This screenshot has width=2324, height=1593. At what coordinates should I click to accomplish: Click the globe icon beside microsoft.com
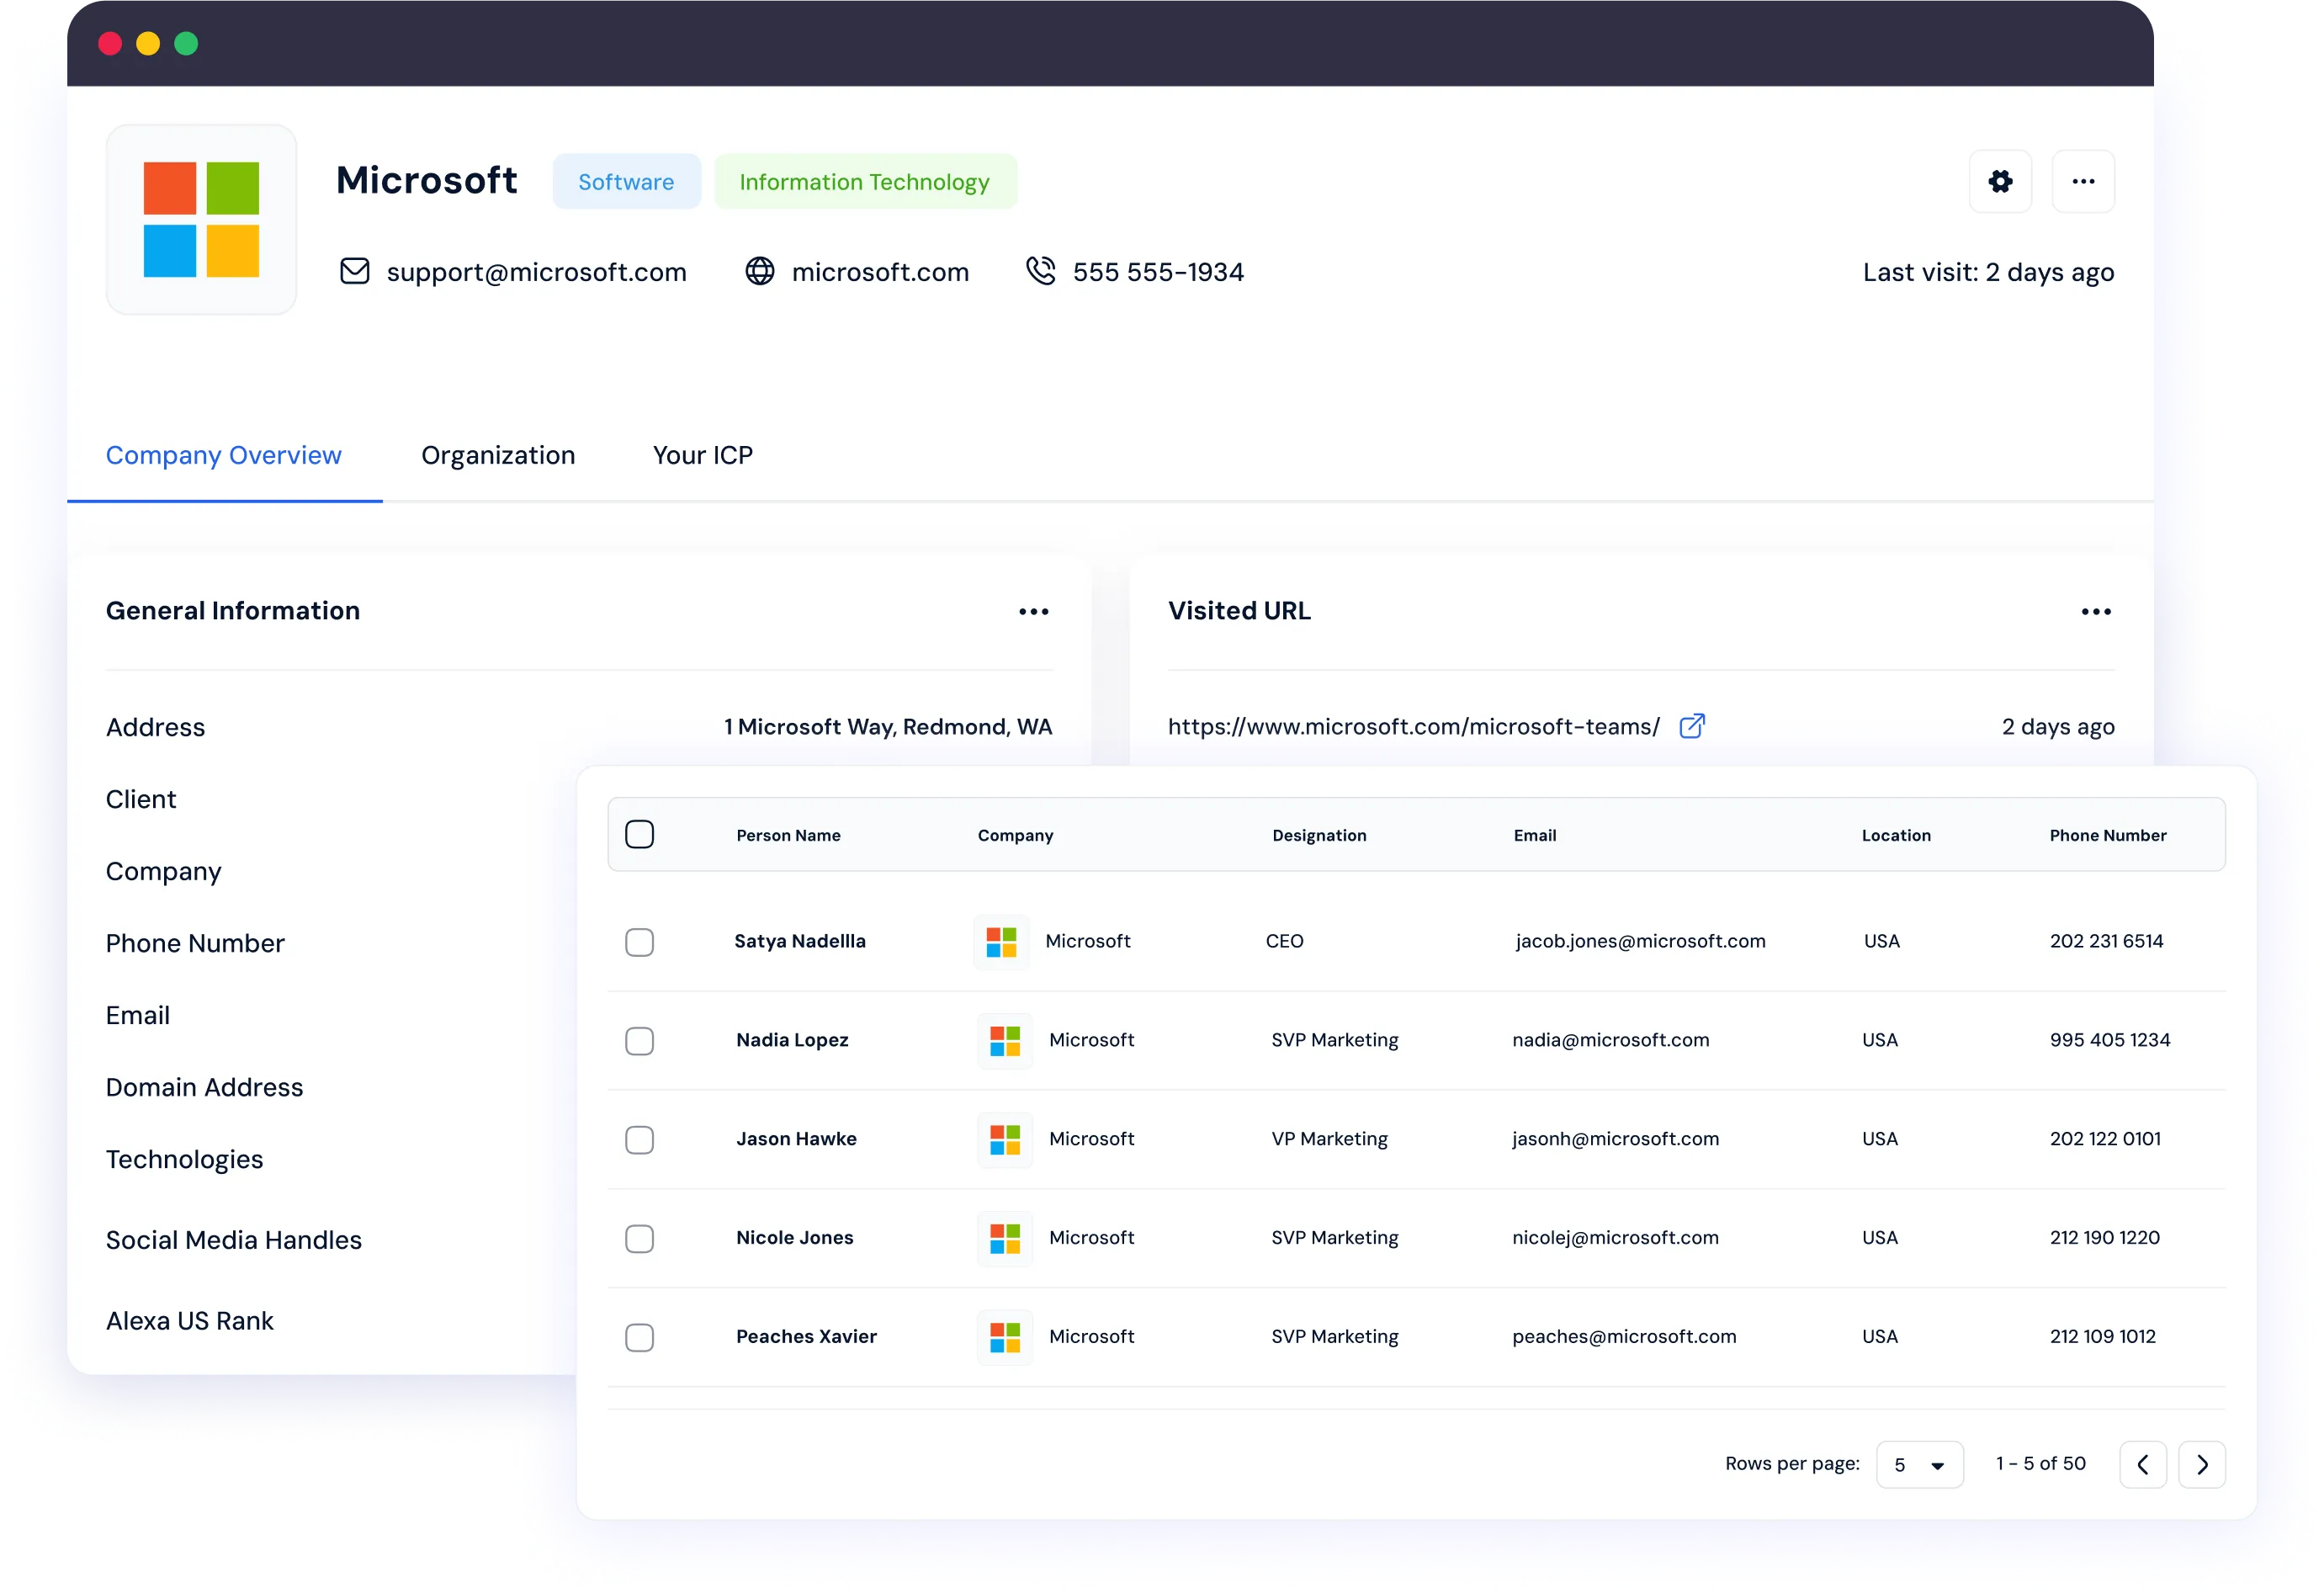tap(760, 271)
